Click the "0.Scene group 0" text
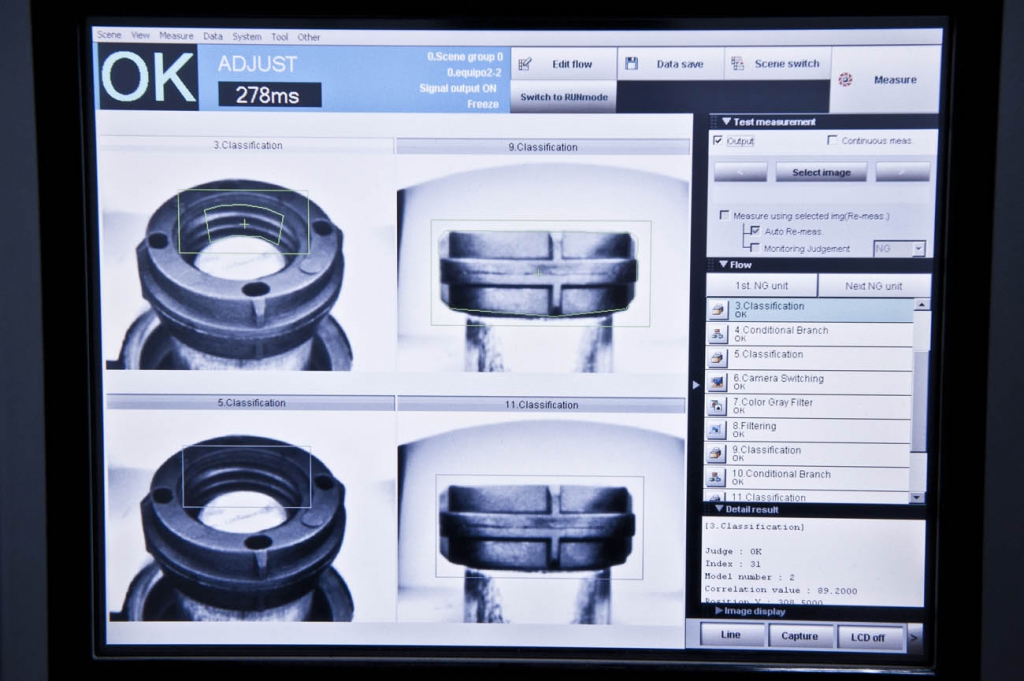The height and width of the screenshot is (681, 1024). (465, 57)
